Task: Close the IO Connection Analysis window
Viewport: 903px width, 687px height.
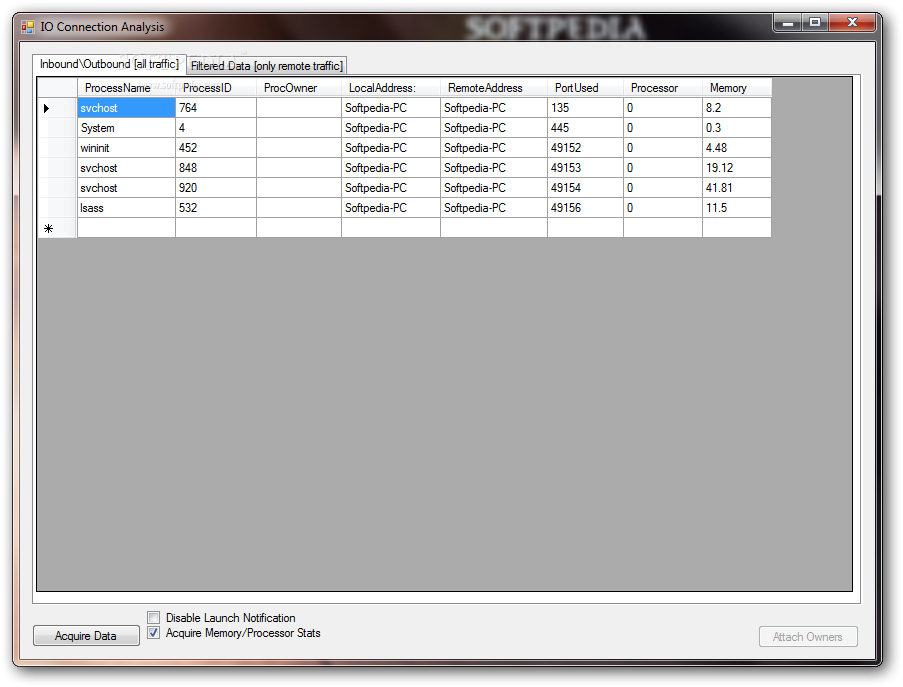Action: (852, 23)
